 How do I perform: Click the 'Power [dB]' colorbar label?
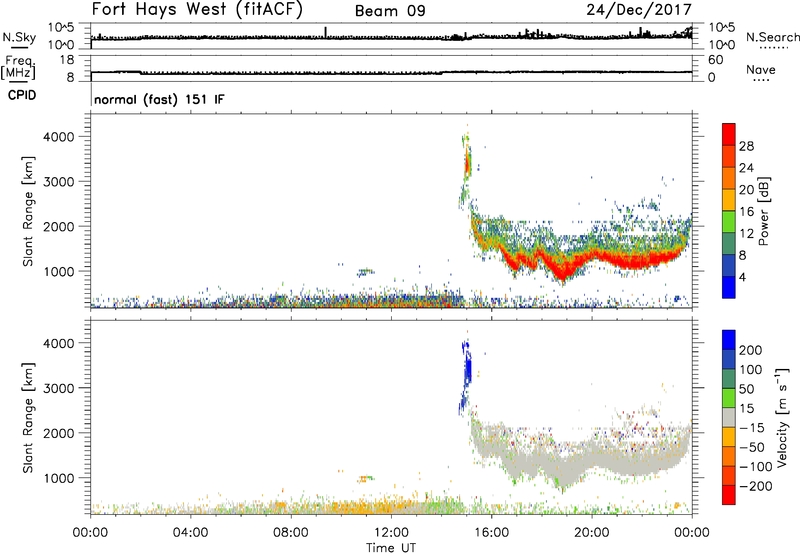(x=764, y=211)
